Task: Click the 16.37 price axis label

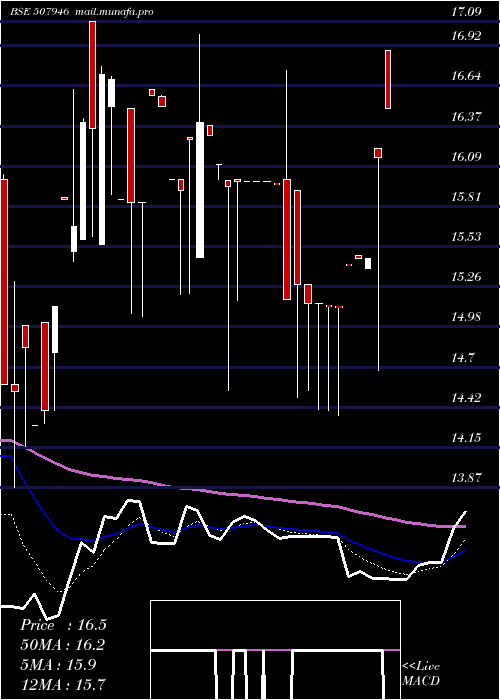Action: coord(466,117)
